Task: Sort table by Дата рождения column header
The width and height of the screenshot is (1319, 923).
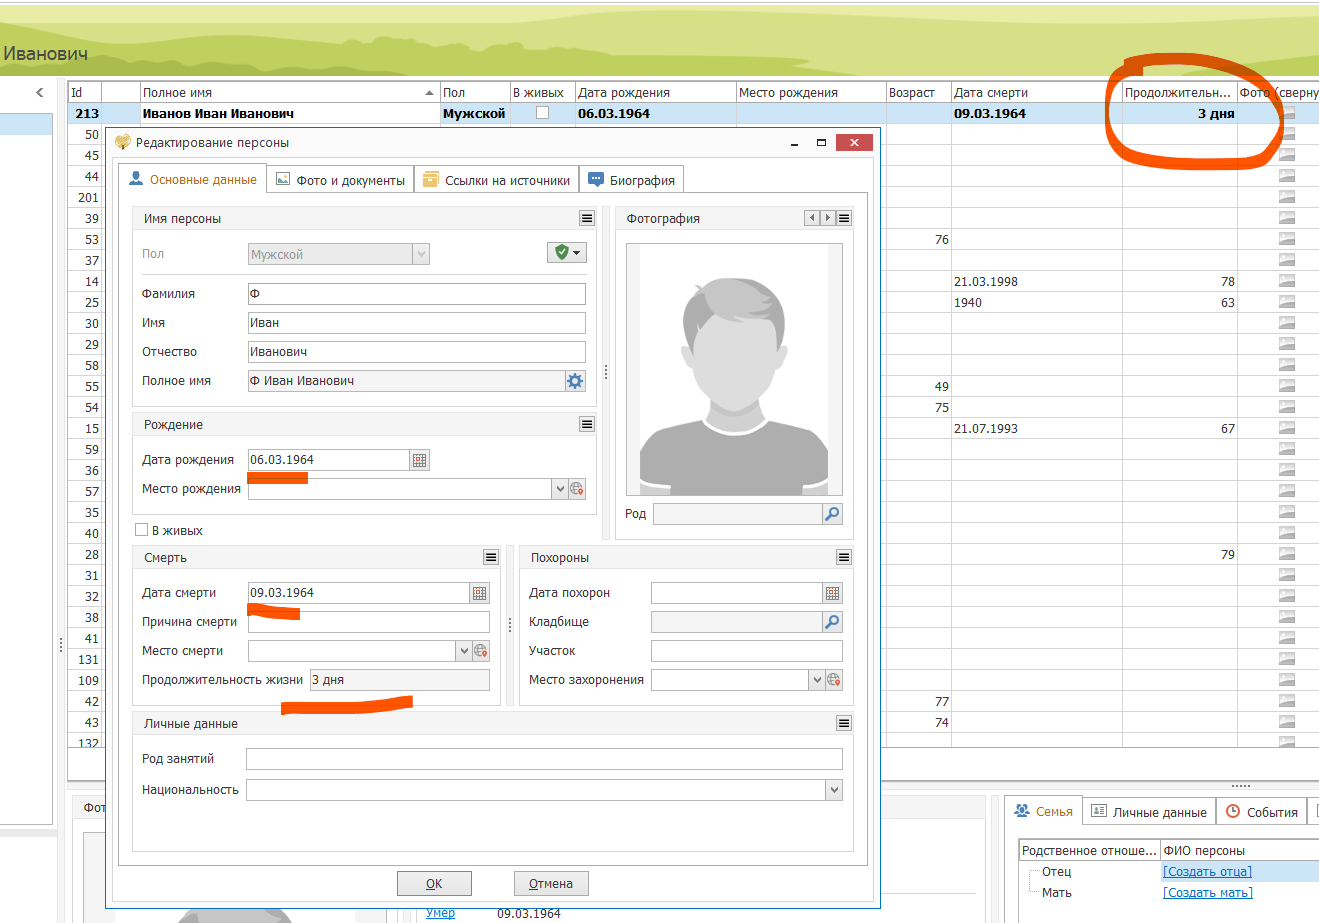Action: click(656, 93)
